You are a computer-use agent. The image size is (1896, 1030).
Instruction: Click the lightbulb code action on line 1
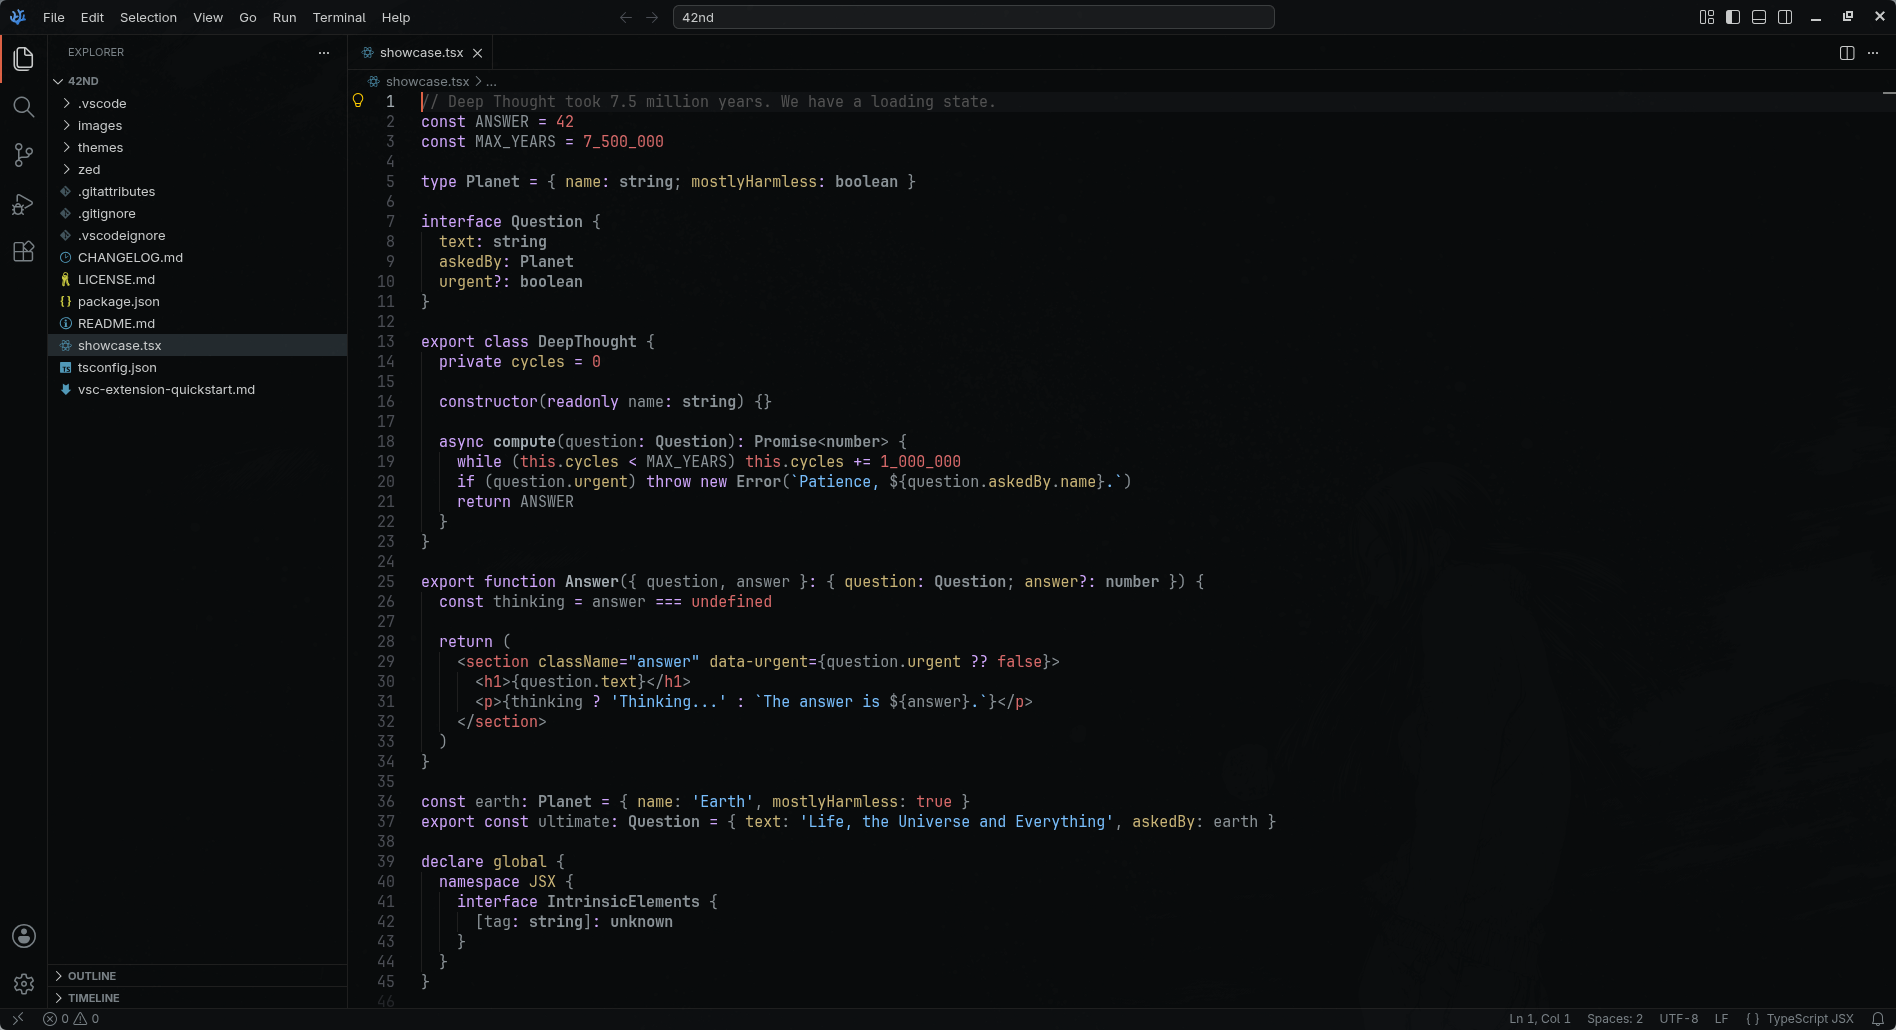358,101
